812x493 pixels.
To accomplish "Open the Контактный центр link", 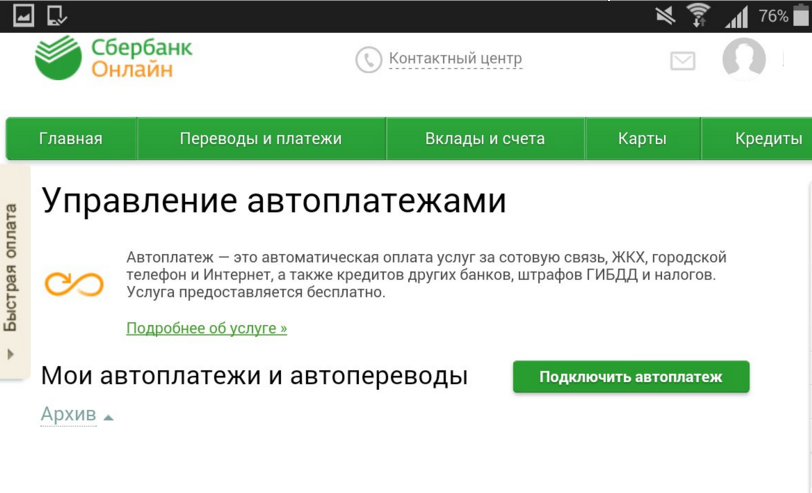I will 455,59.
